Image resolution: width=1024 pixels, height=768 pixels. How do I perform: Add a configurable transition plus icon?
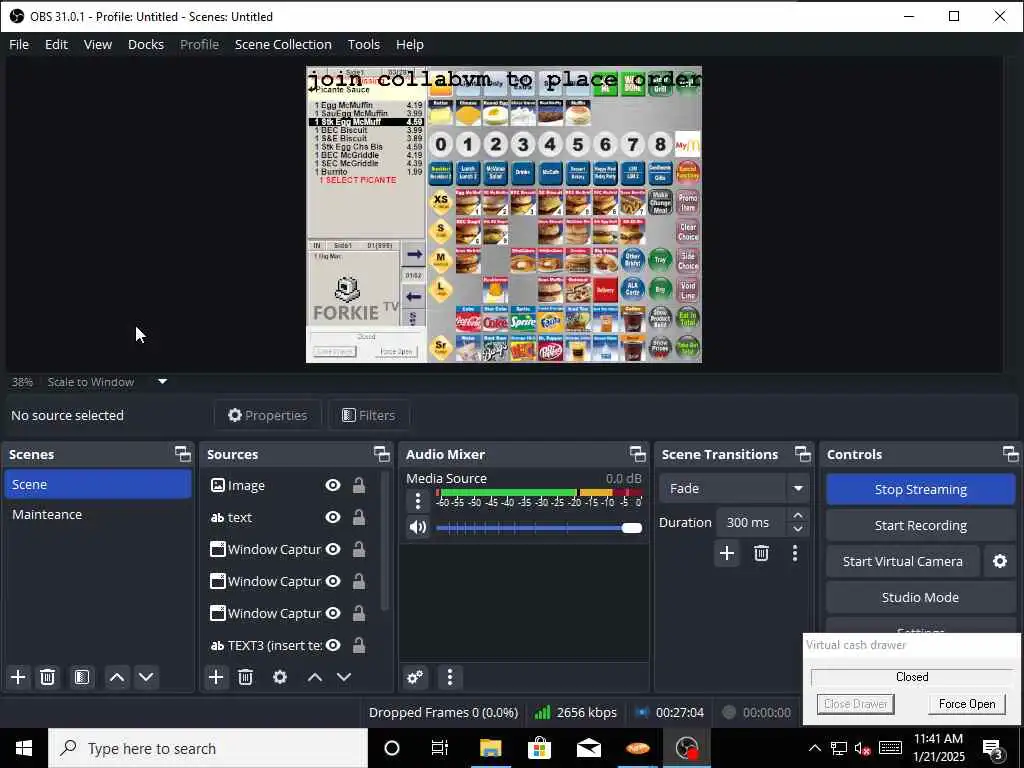coord(727,554)
